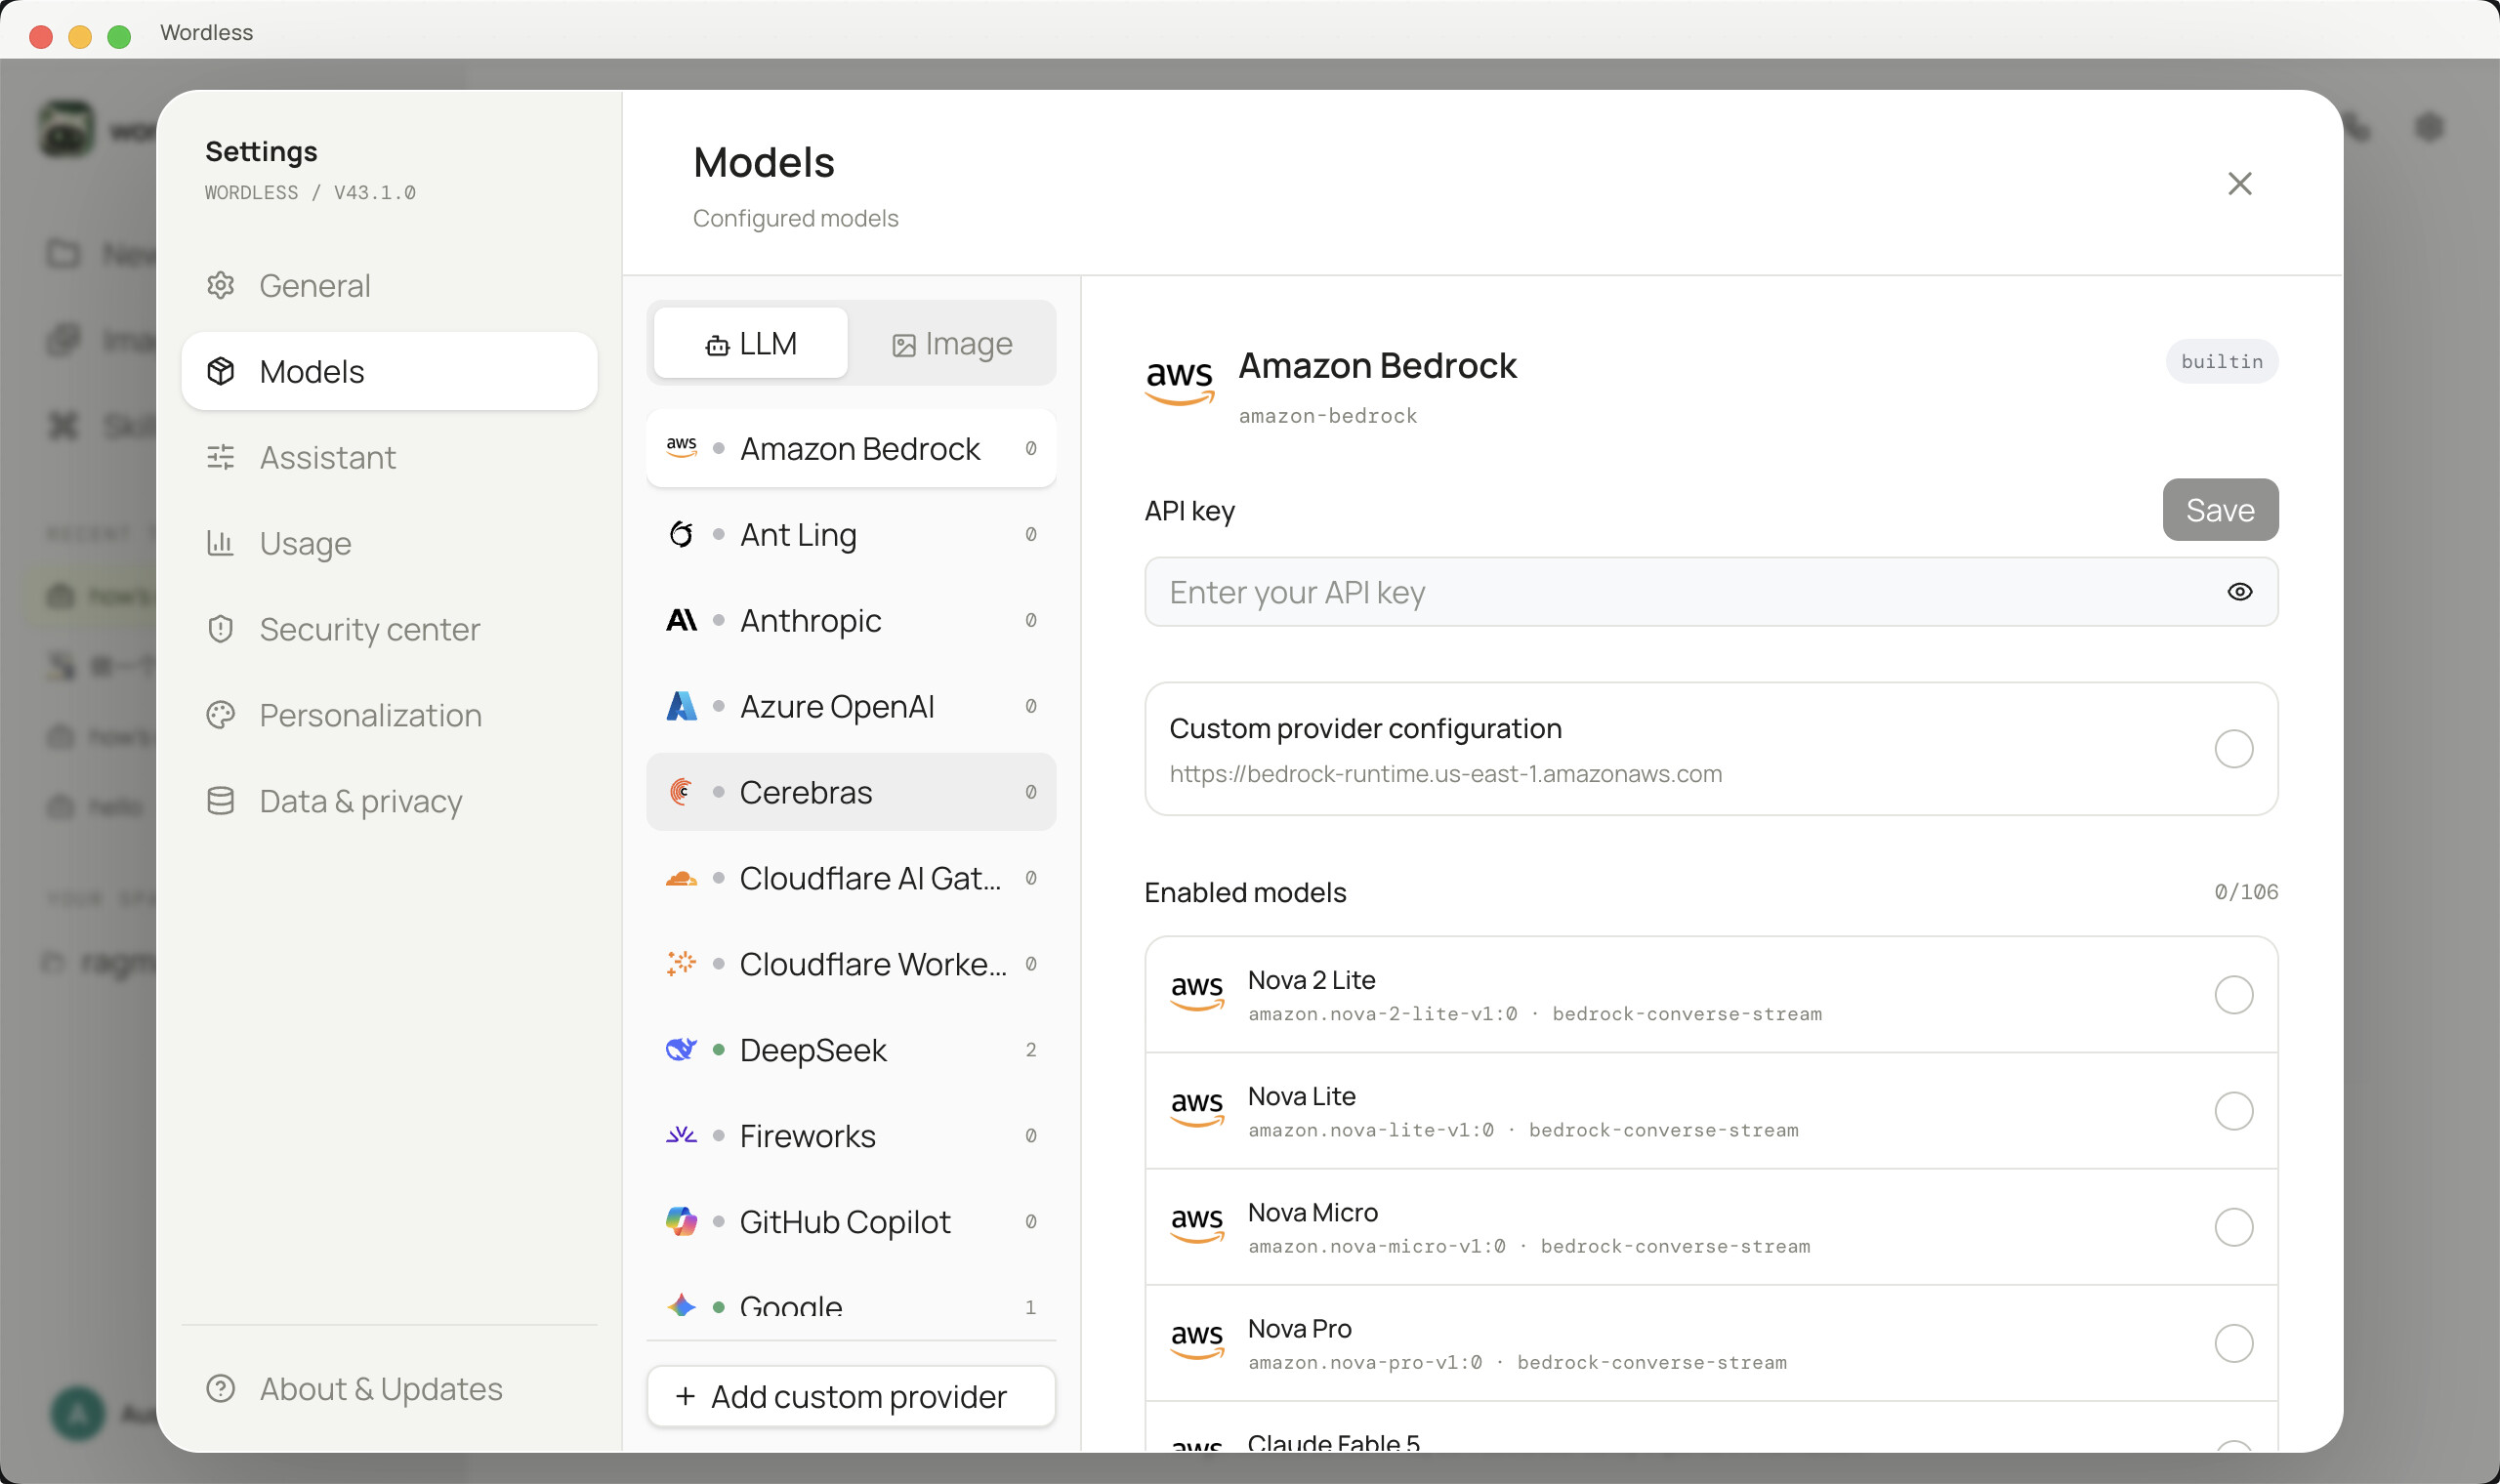
Task: Save the API key
Action: pyautogui.click(x=2220, y=510)
